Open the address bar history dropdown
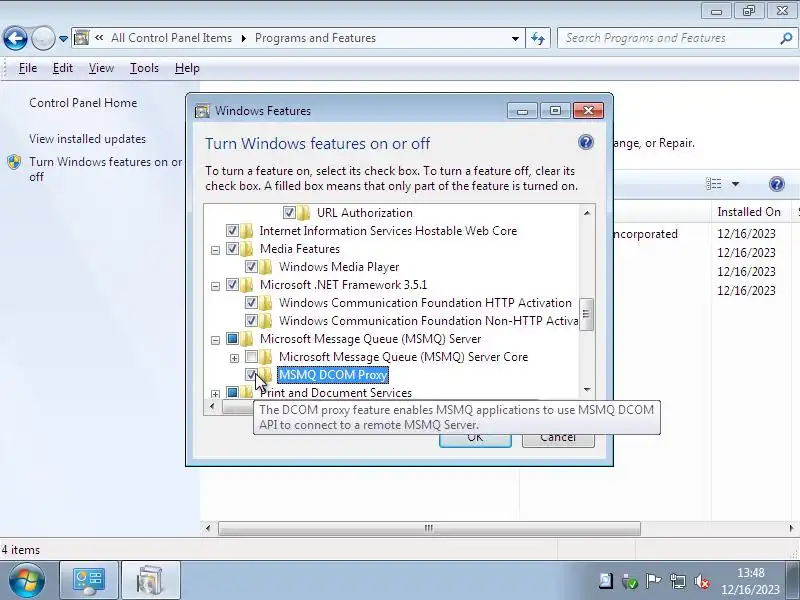This screenshot has width=800, height=600. [x=515, y=39]
